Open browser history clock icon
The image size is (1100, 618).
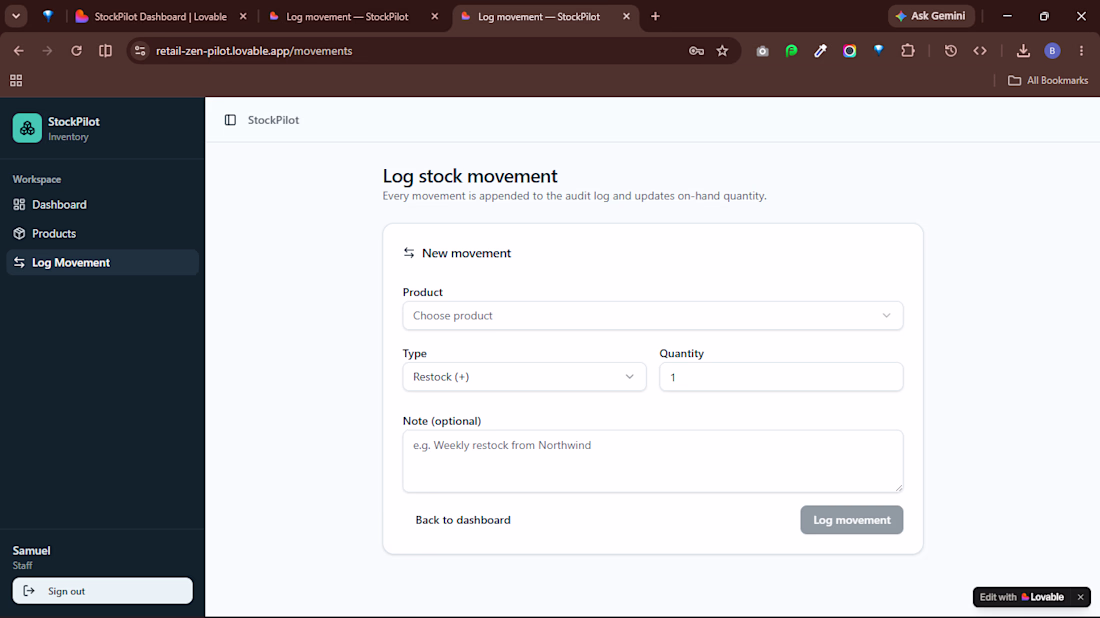click(x=951, y=51)
